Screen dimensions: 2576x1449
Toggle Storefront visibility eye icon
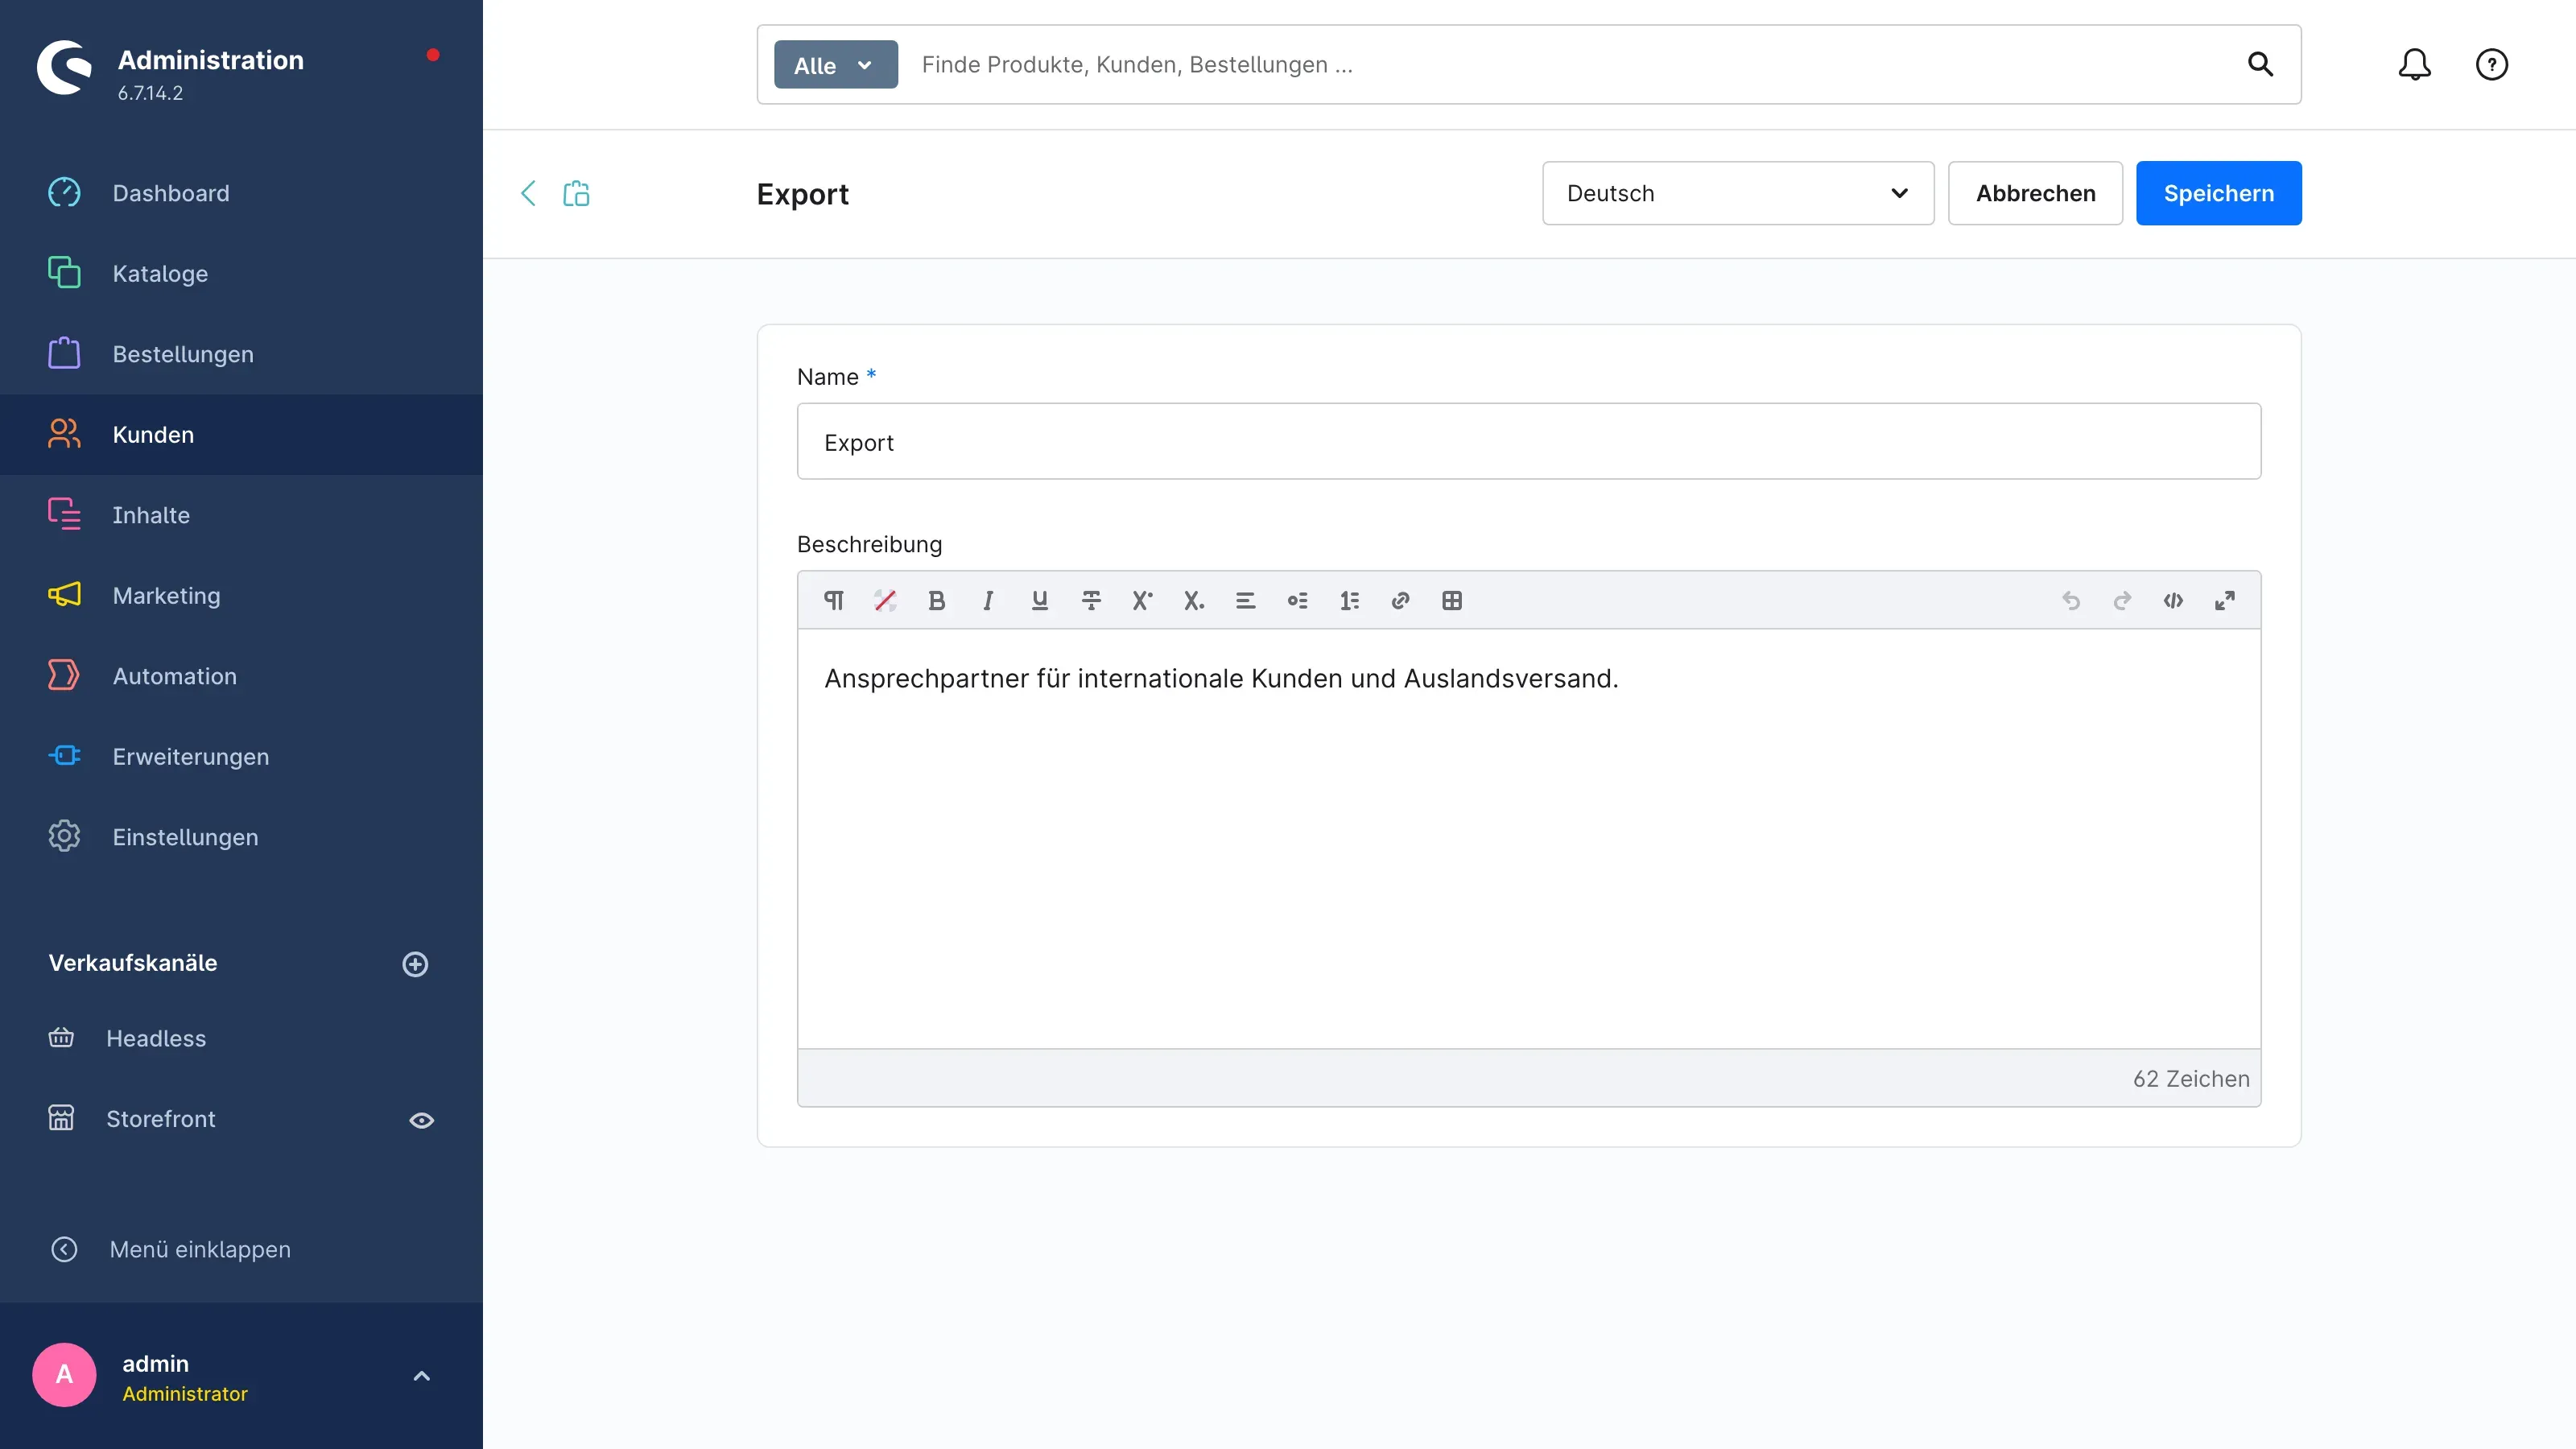click(421, 1120)
